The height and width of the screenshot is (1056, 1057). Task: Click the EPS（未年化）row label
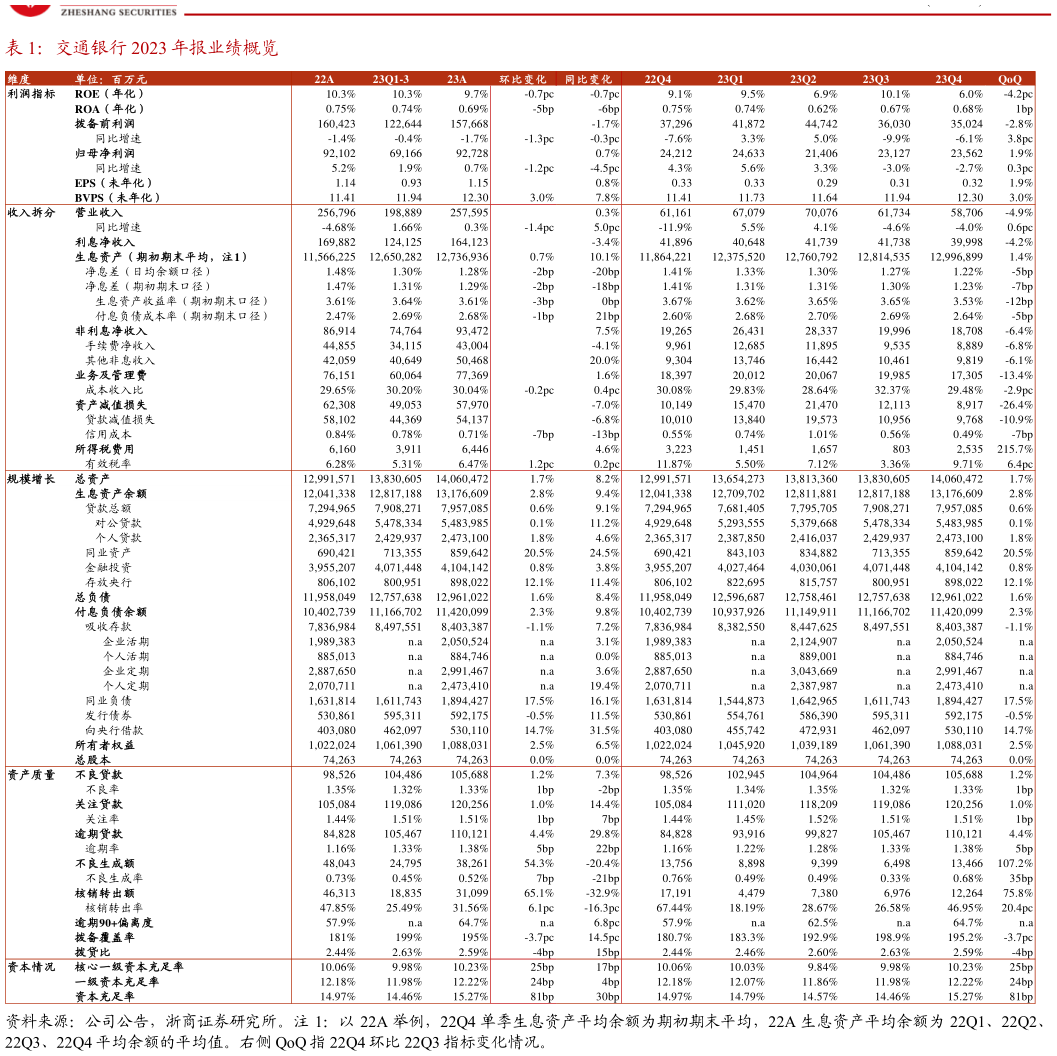tap(113, 183)
